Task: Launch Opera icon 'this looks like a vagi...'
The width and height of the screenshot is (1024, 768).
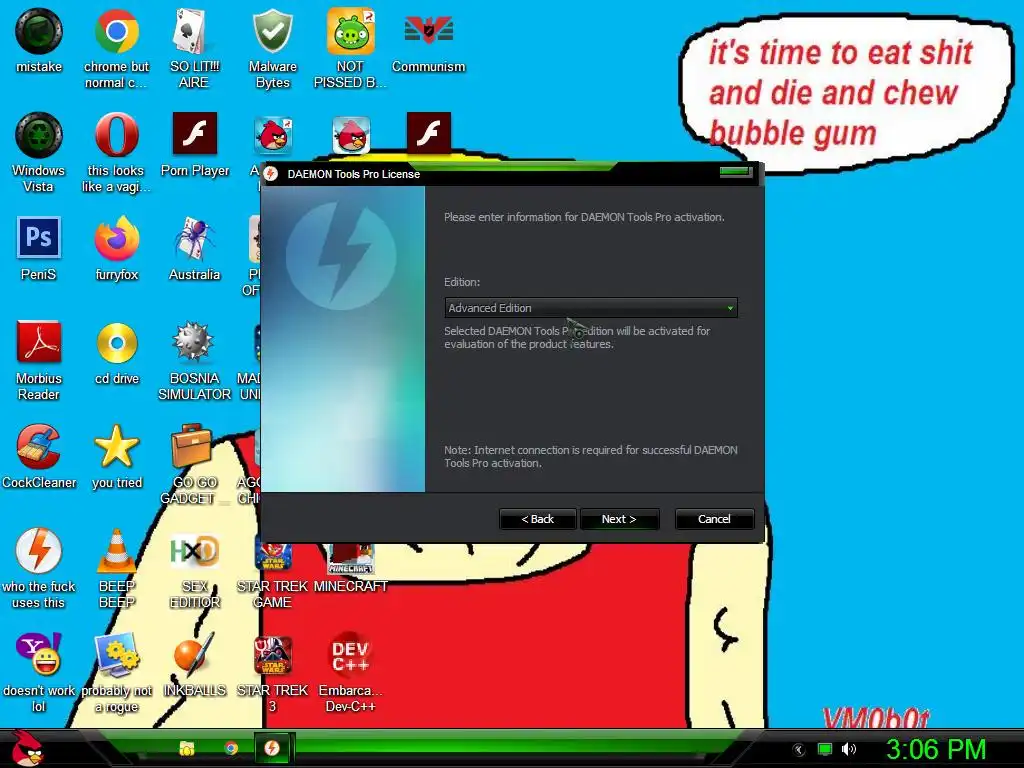Action: click(x=116, y=135)
